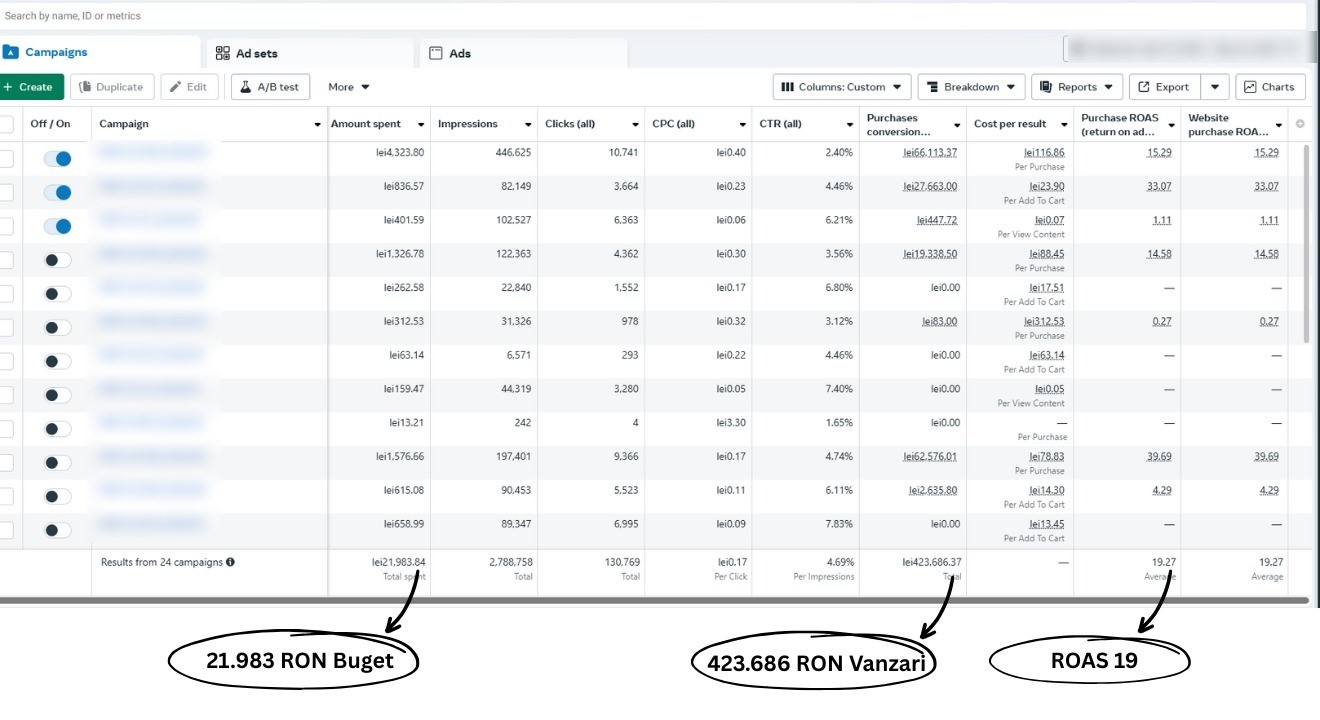Click the add column plus icon in the header
The width and height of the screenshot is (1320, 720).
coord(1300,124)
